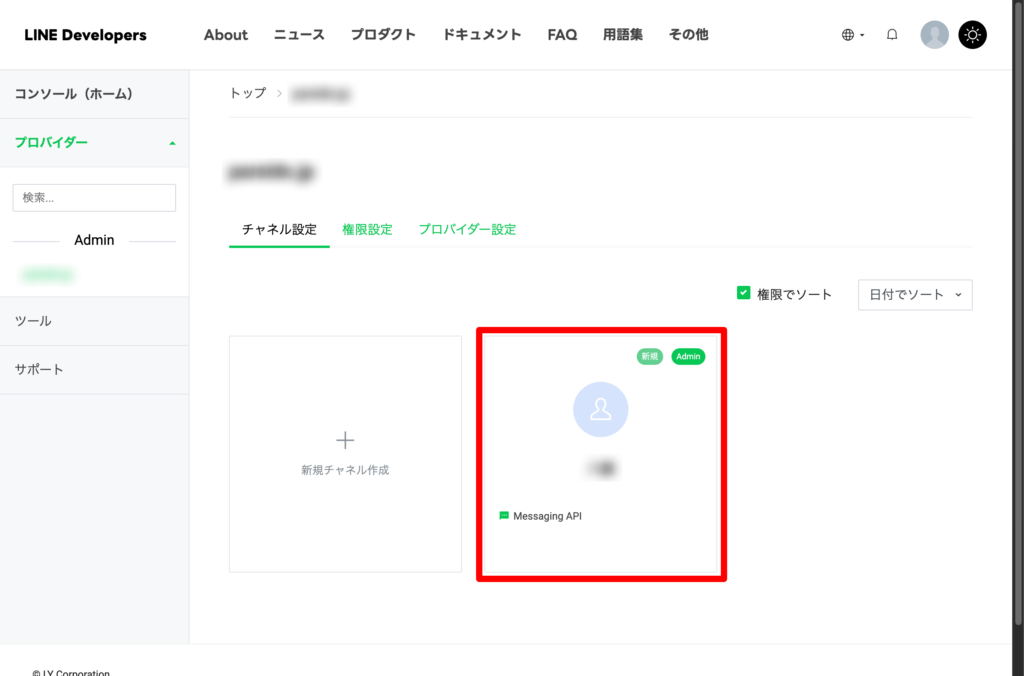1024x676 pixels.
Task: Switch to the 権限設定 tab
Action: click(x=367, y=229)
